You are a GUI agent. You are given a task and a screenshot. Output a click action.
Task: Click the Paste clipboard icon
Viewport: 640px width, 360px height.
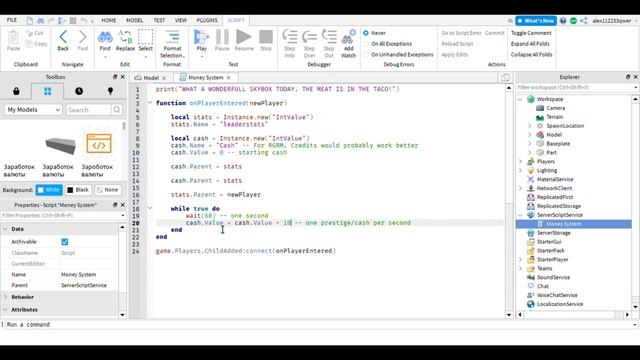13,38
